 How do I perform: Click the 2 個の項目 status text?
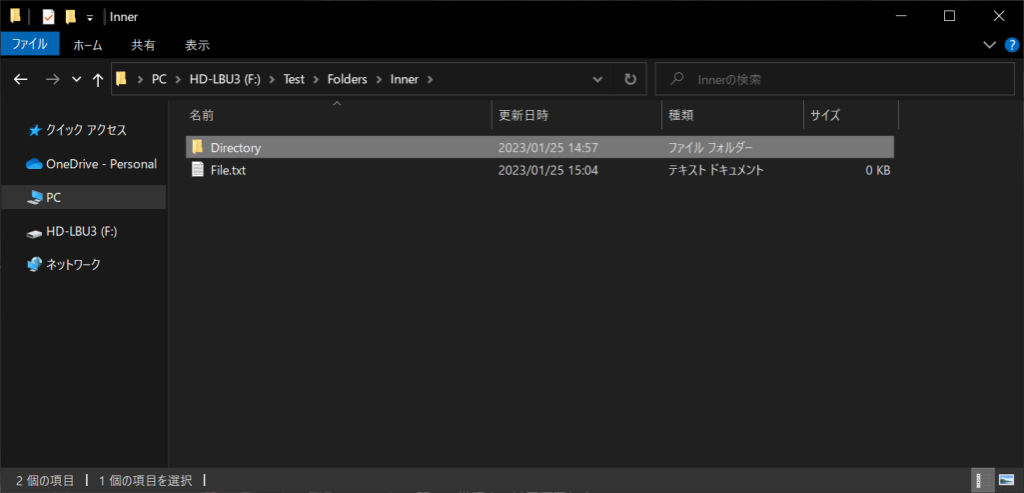[45, 481]
